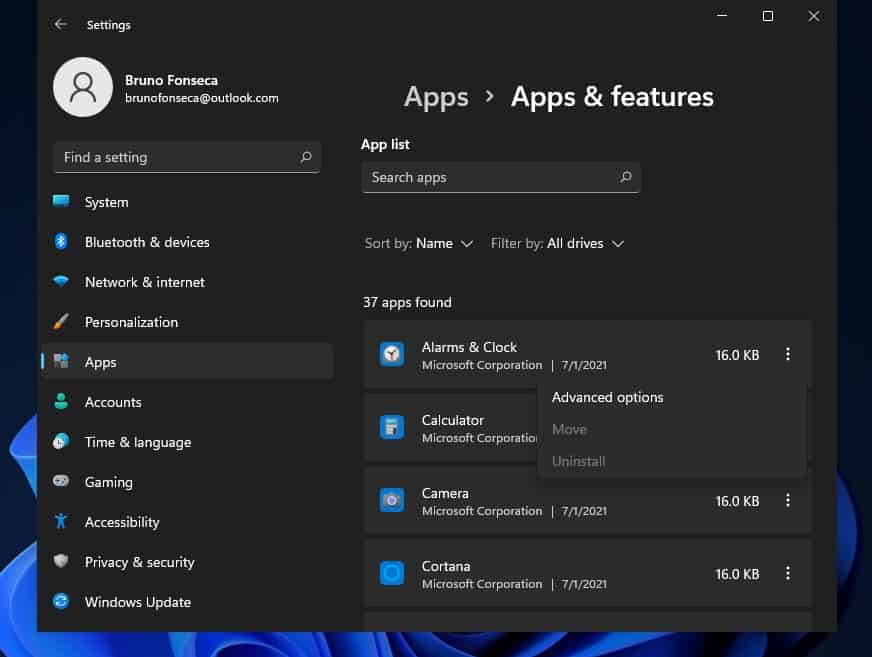Click Windows Update label in sidebar
The image size is (872, 657).
pos(138,602)
